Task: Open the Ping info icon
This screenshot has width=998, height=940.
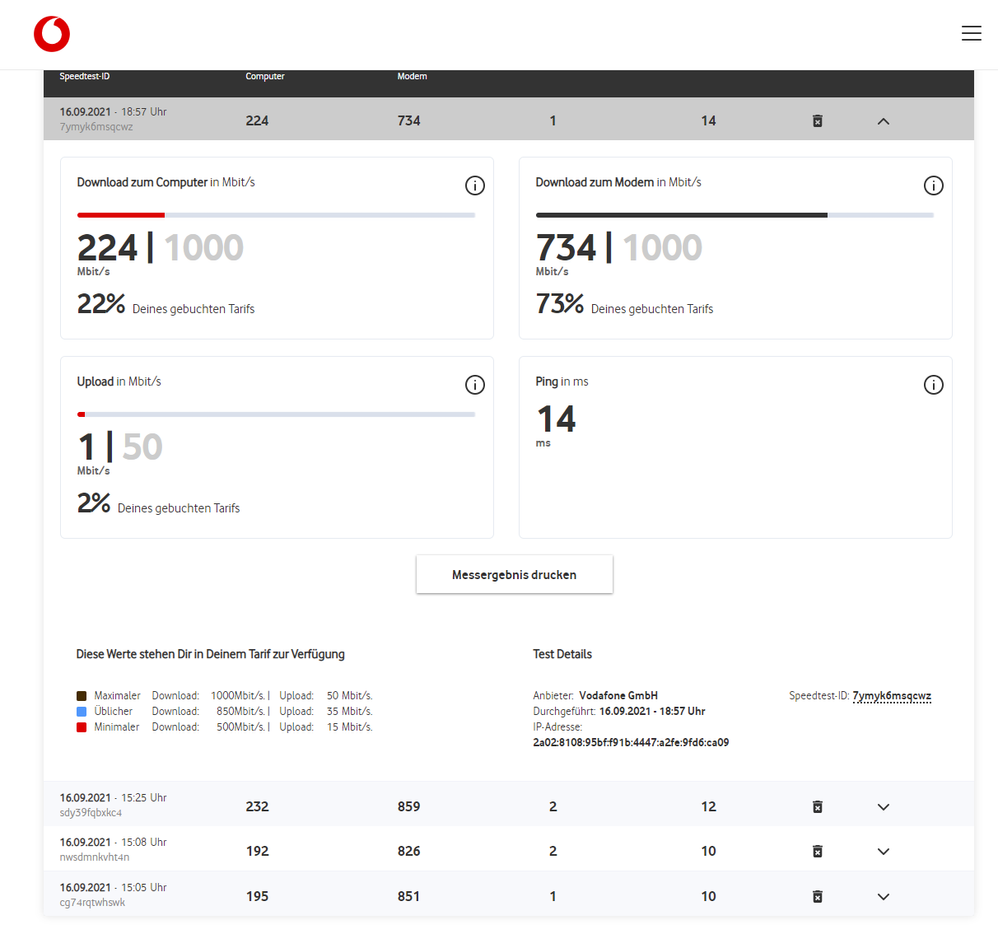Action: [933, 384]
